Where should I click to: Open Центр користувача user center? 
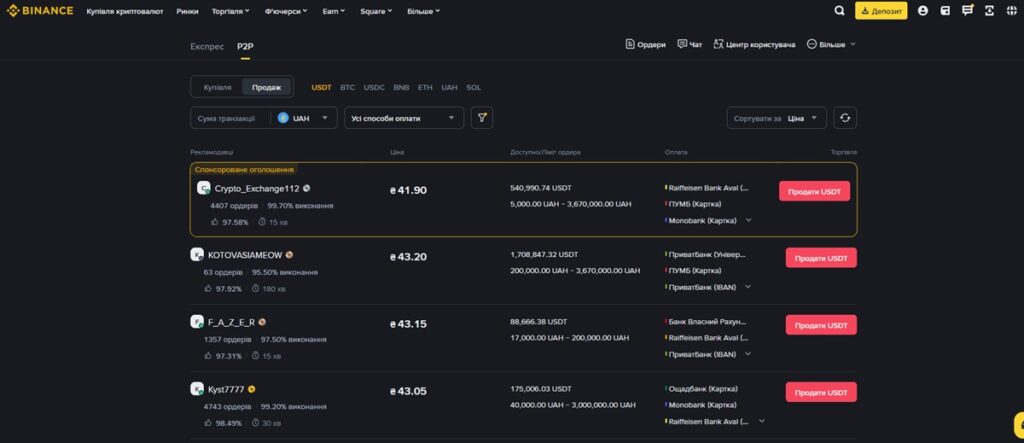point(754,44)
